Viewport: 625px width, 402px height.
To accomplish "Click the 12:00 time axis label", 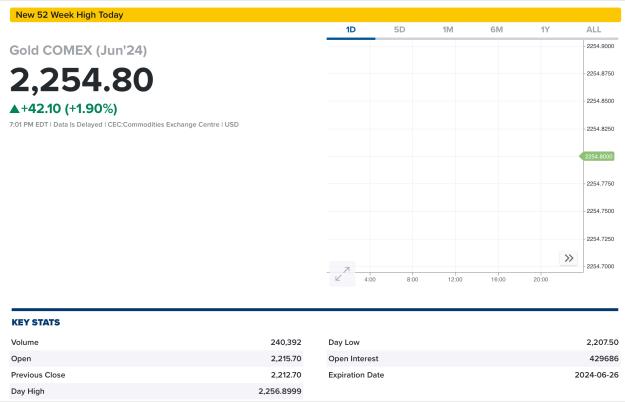I will click(x=455, y=280).
